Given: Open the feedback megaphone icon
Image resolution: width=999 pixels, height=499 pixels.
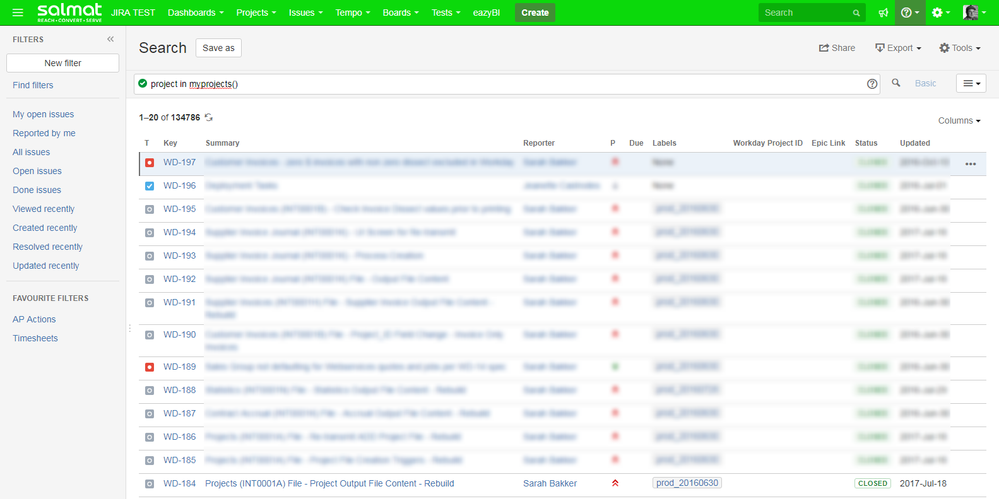Looking at the screenshot, I should coord(883,13).
